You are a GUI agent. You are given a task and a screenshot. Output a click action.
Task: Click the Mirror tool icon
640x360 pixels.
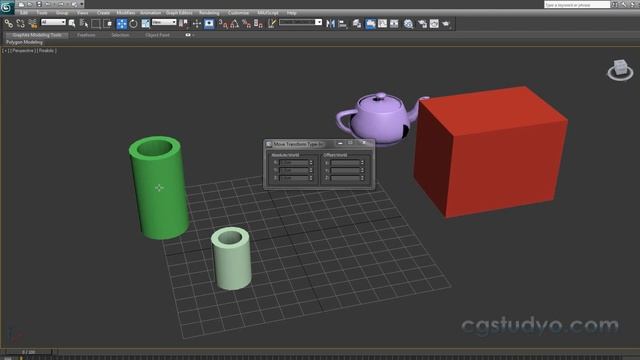pyautogui.click(x=331, y=24)
